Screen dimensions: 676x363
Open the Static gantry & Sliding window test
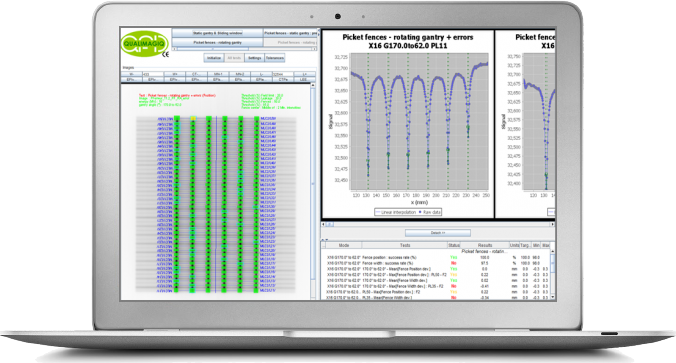click(x=217, y=33)
